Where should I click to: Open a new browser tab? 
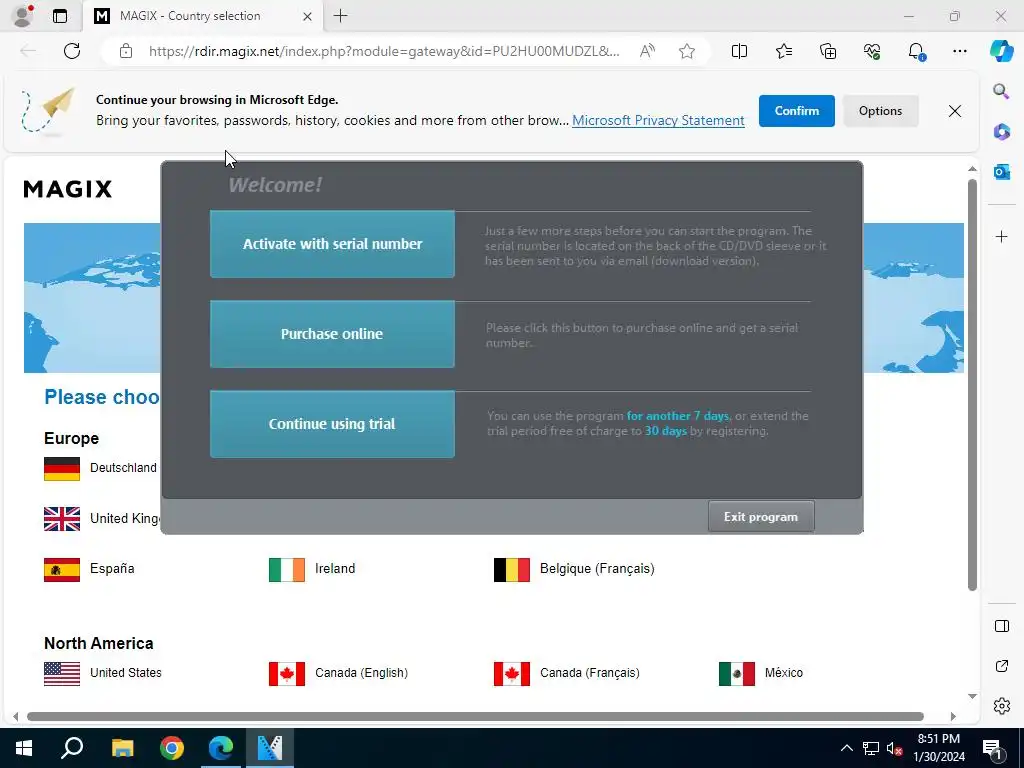340,16
